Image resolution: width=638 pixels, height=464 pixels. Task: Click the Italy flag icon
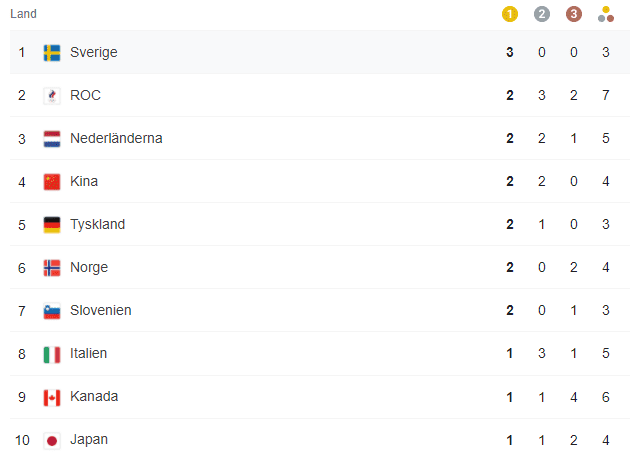[x=52, y=355]
